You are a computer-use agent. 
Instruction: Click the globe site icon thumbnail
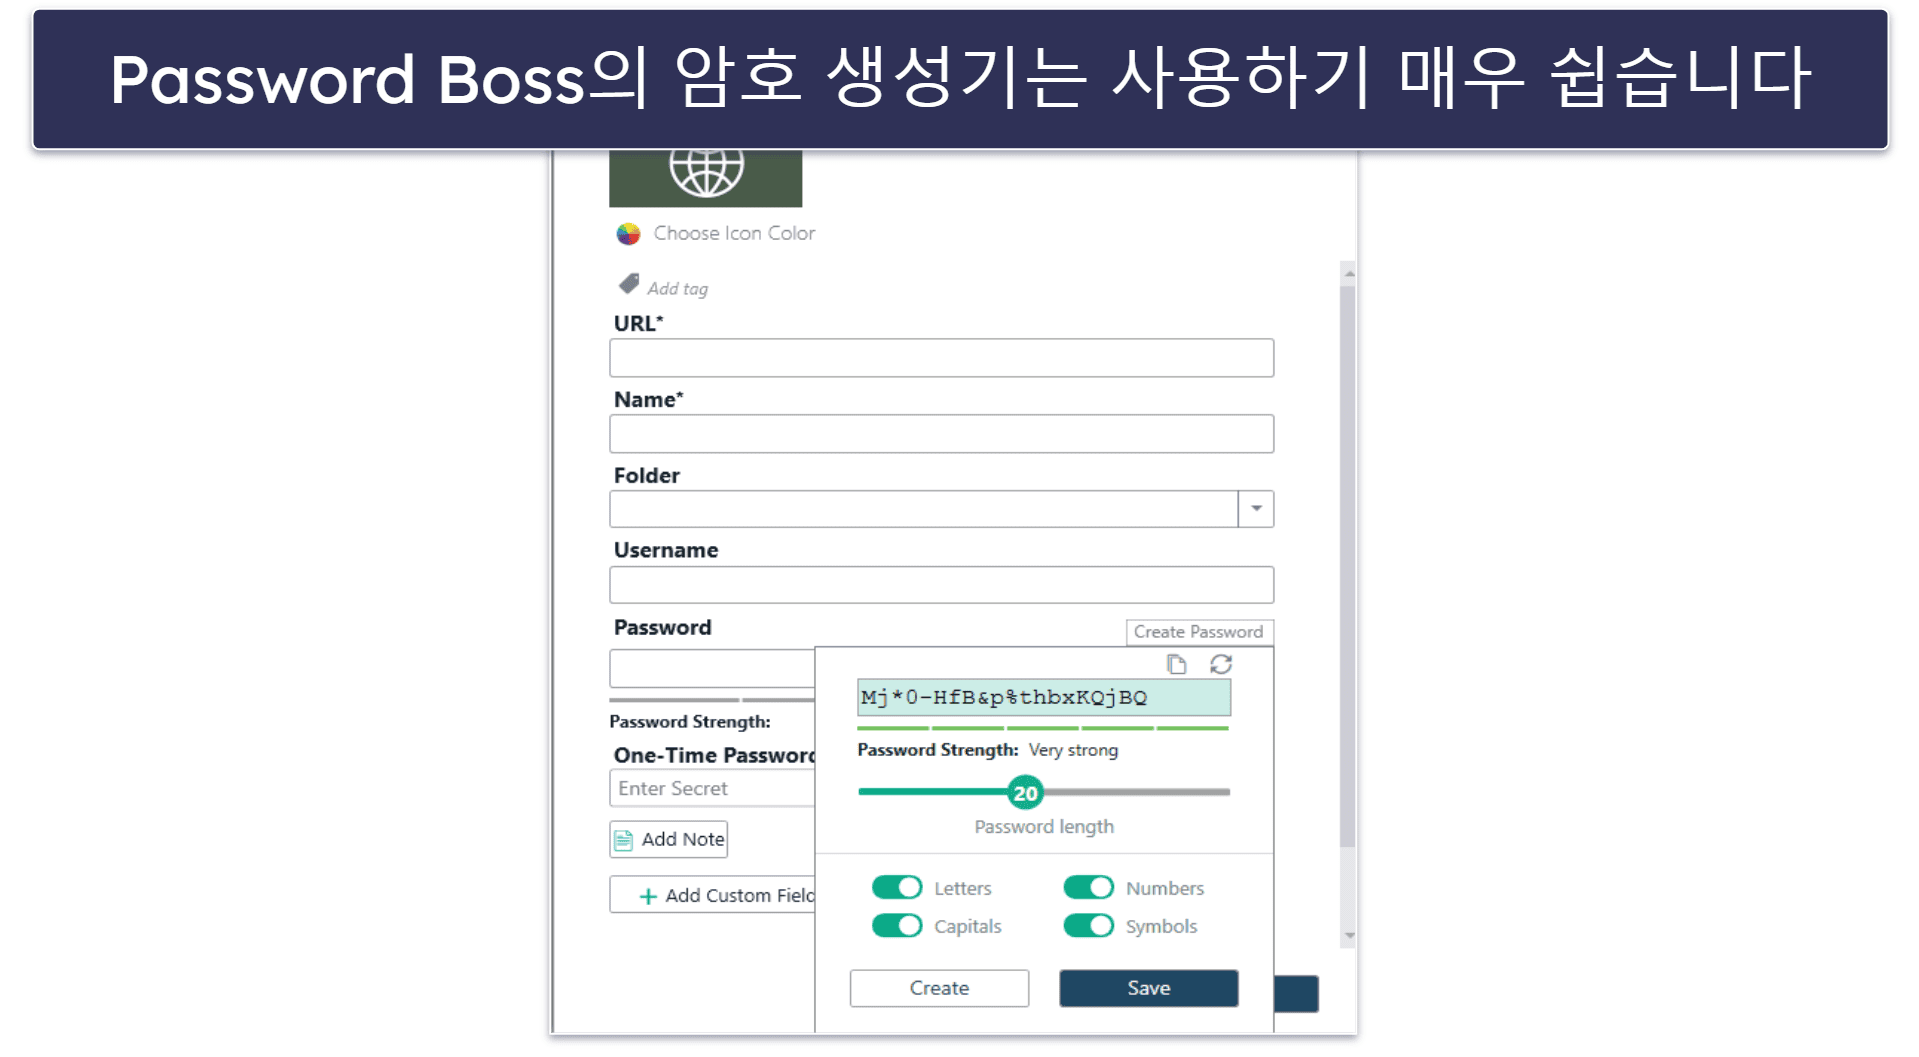pos(705,177)
